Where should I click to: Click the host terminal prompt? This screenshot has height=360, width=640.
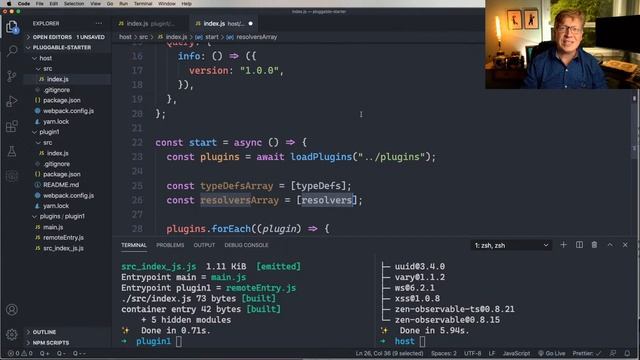point(404,341)
